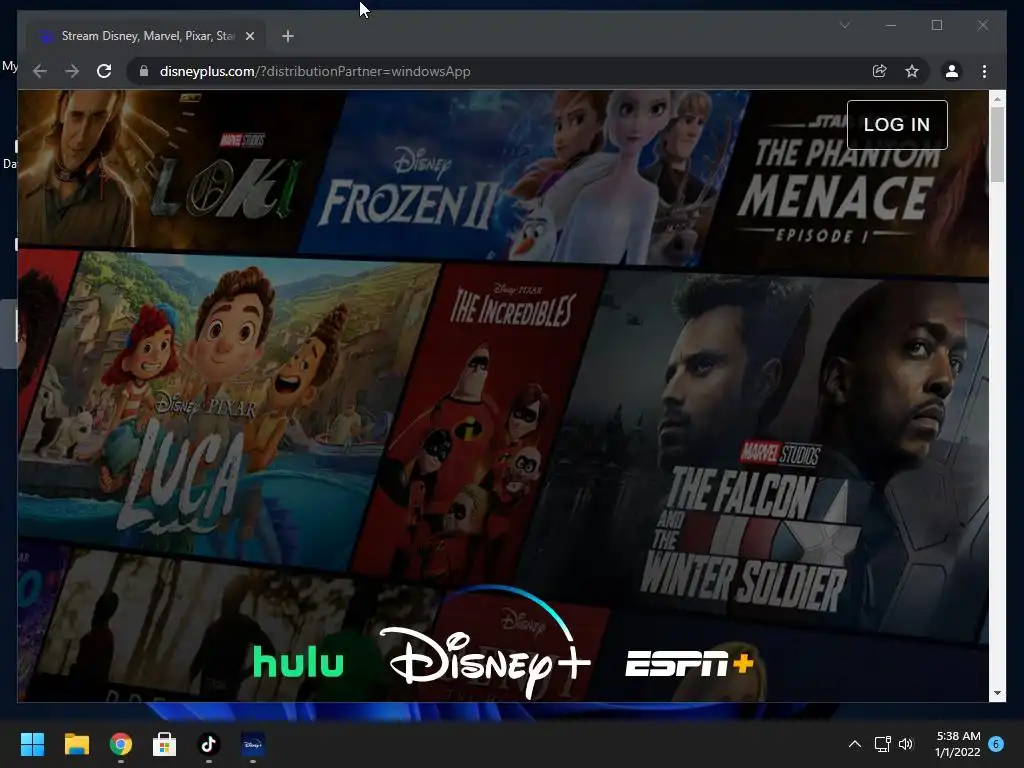Click the Disney+ logo
The height and width of the screenshot is (768, 1024).
[485, 643]
